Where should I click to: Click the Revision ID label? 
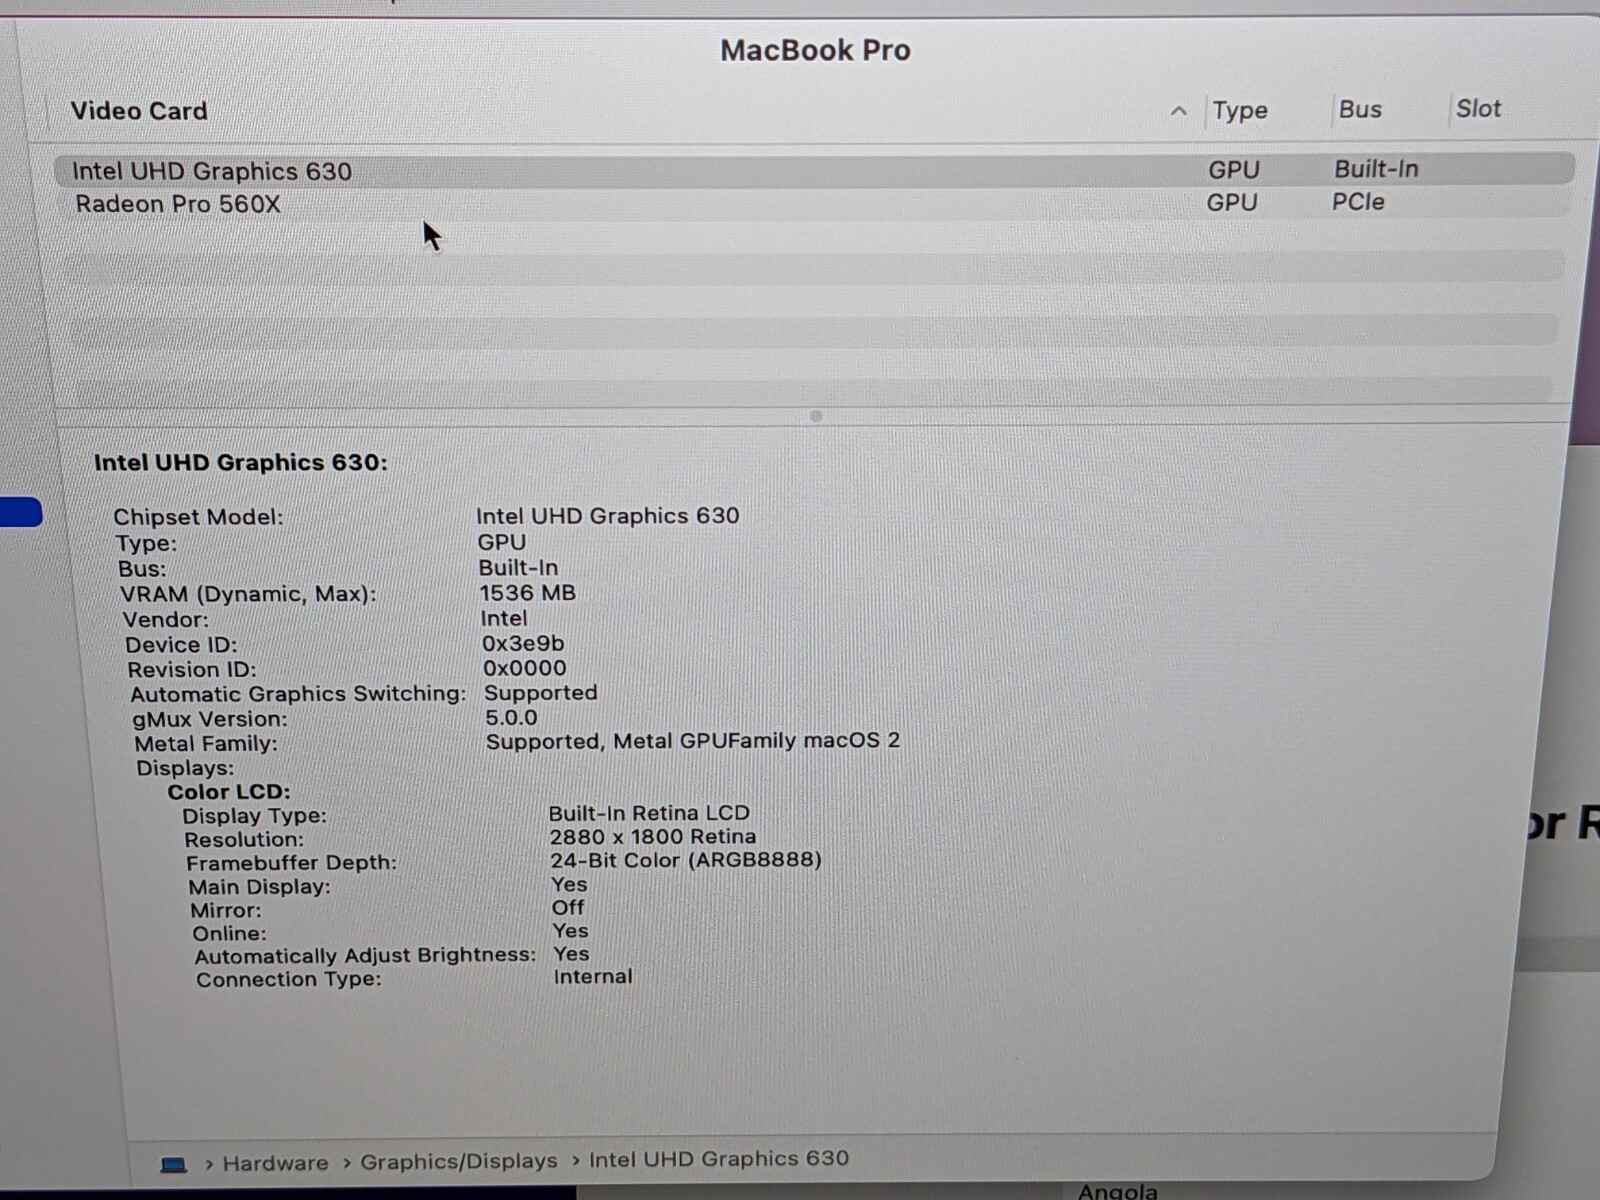tap(192, 670)
